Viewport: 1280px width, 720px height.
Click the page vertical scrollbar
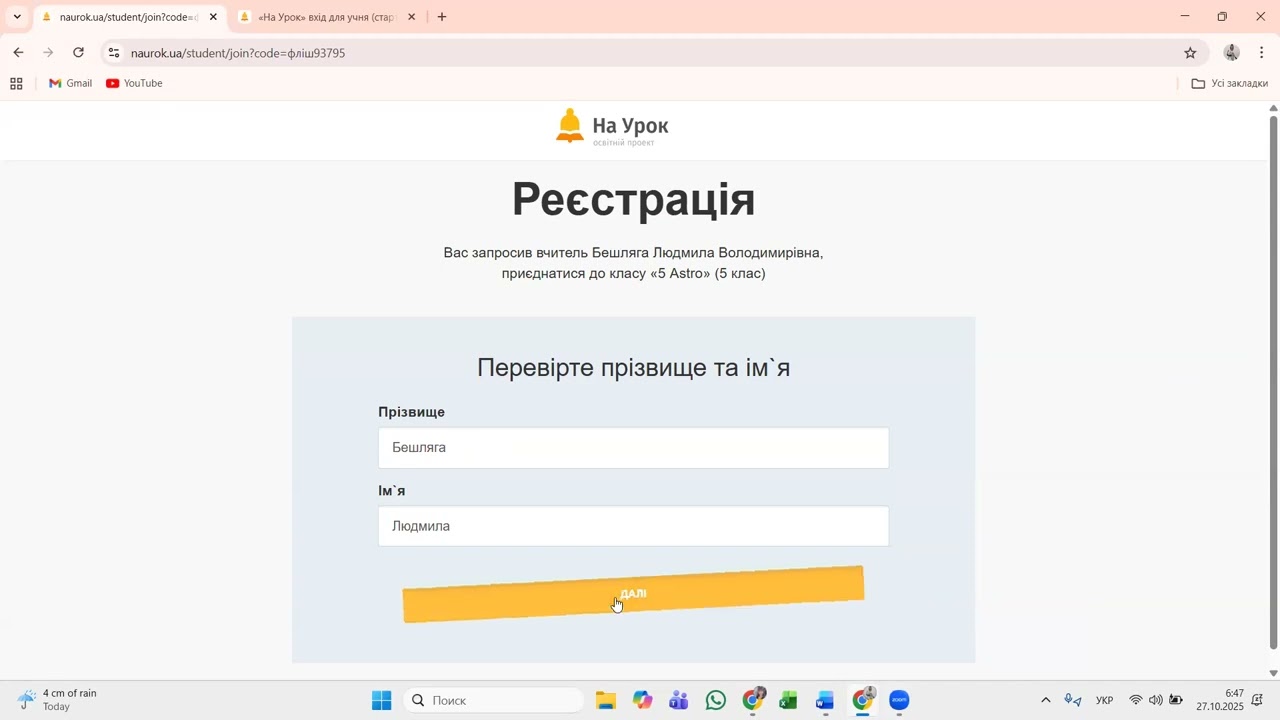tap(1273, 383)
